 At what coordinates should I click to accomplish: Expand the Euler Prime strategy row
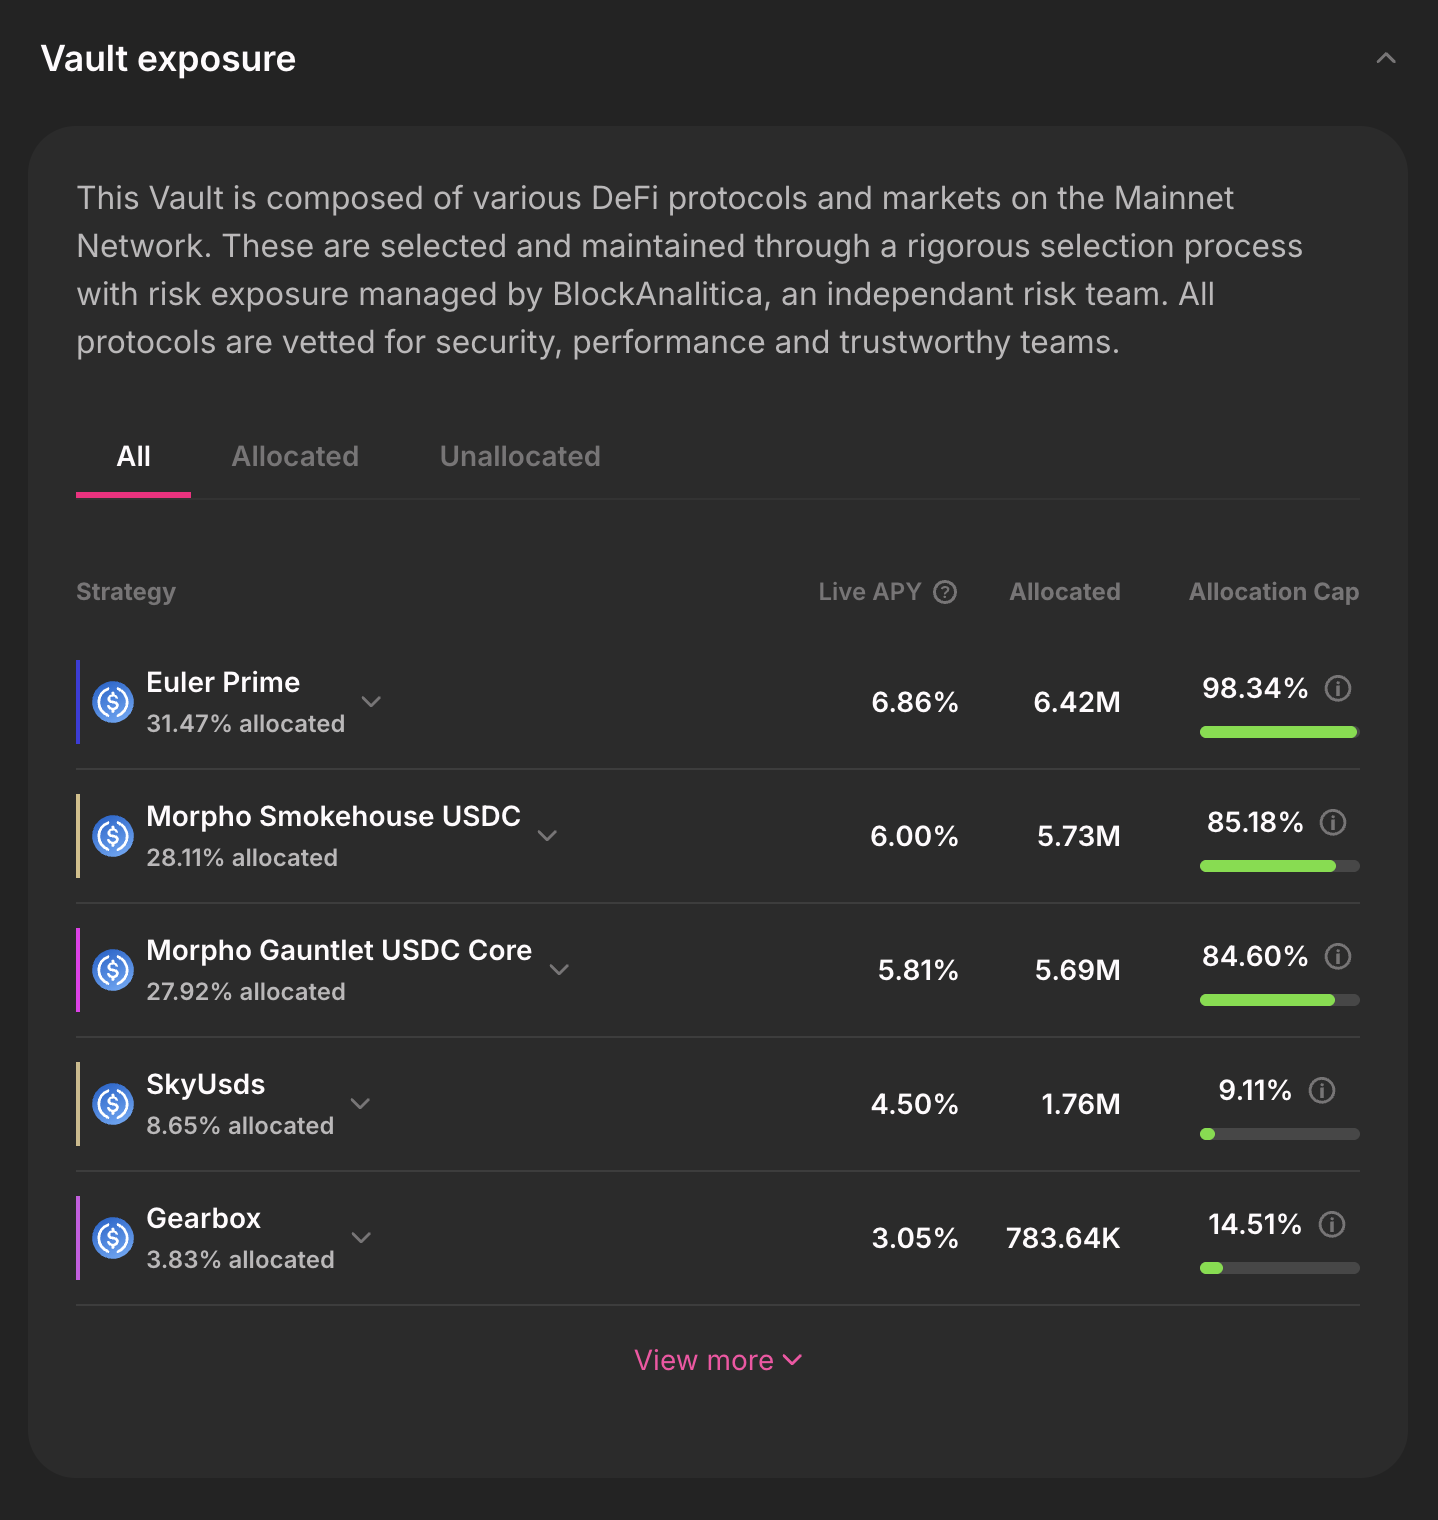click(x=371, y=702)
